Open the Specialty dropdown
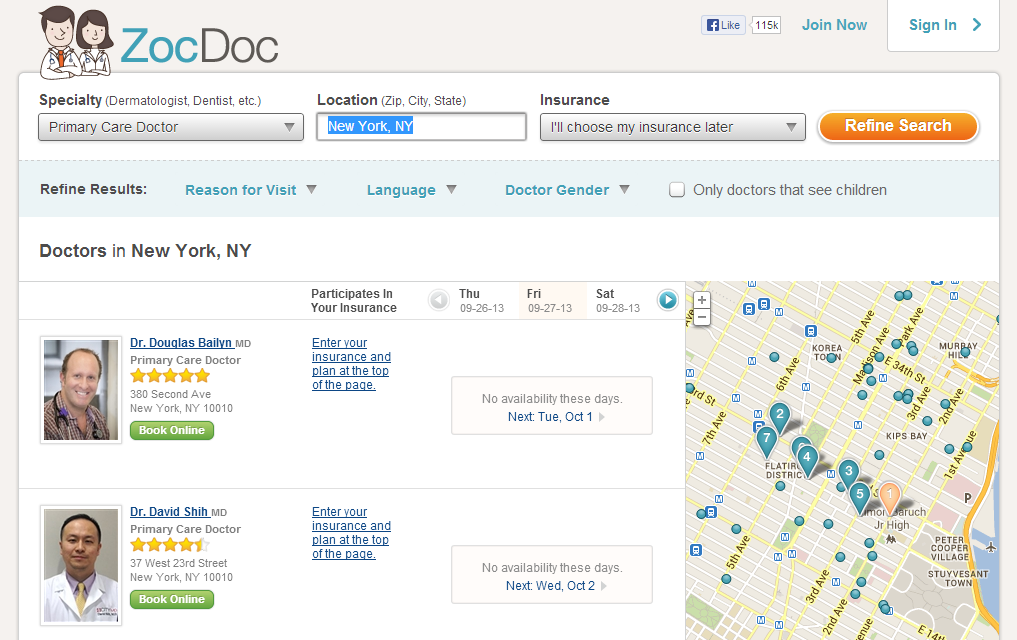 pyautogui.click(x=171, y=127)
